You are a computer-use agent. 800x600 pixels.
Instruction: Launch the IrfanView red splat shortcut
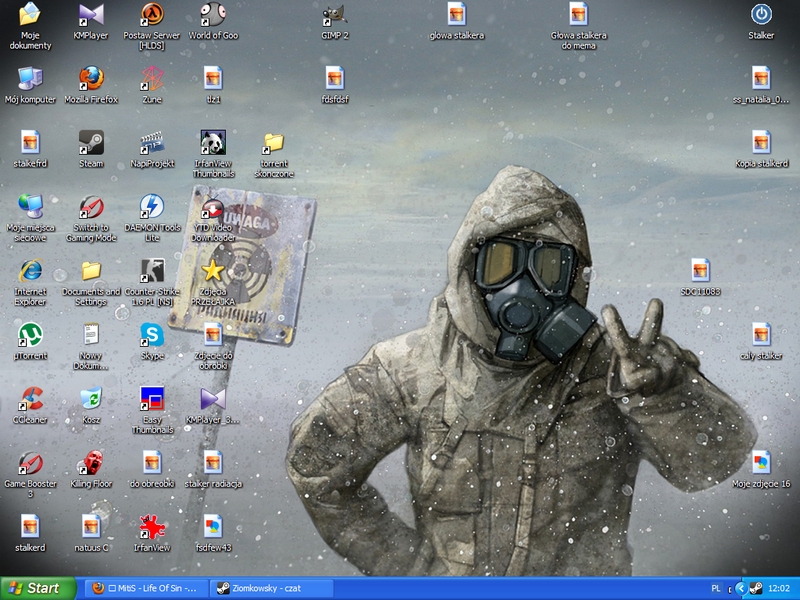(x=152, y=527)
